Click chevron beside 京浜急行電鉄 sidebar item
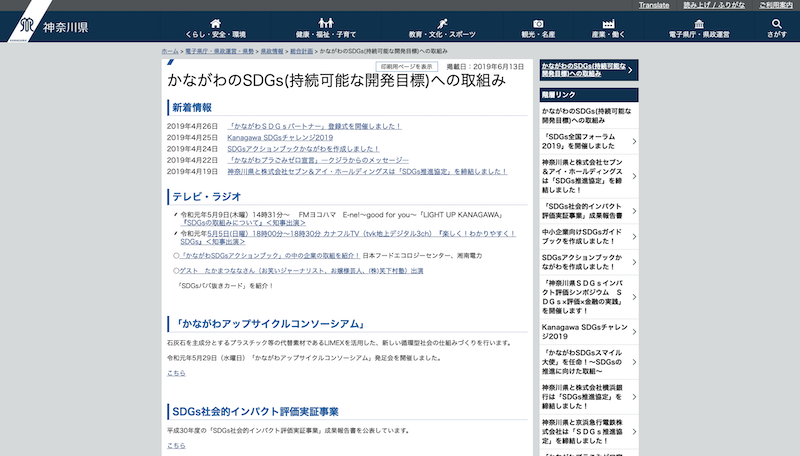 pyautogui.click(x=634, y=432)
